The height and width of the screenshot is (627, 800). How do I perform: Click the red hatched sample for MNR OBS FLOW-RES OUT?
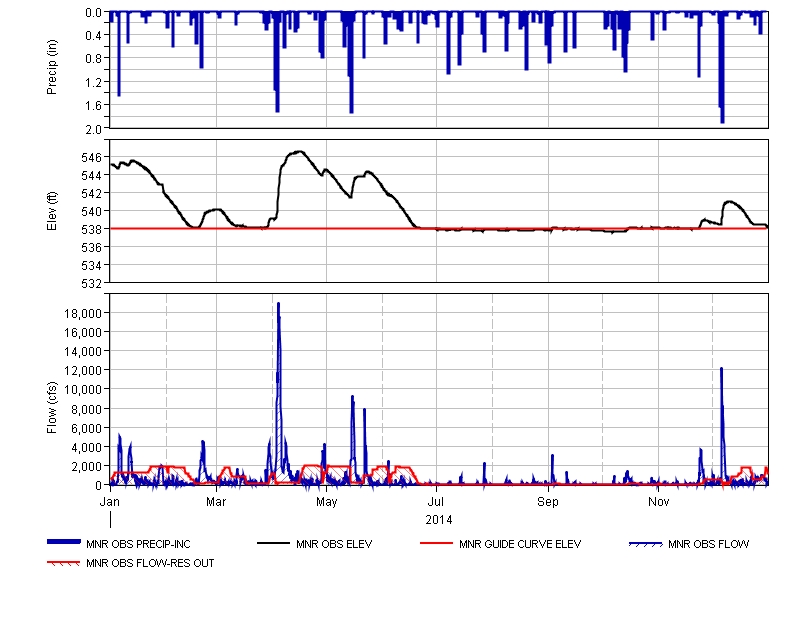pyautogui.click(x=64, y=563)
